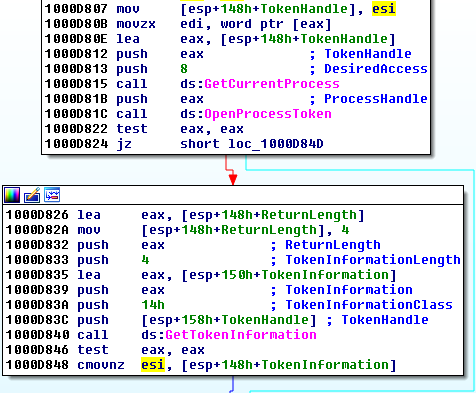
Task: Click the '; TokenHandle' comment at 1000D83C
Action: [377, 320]
